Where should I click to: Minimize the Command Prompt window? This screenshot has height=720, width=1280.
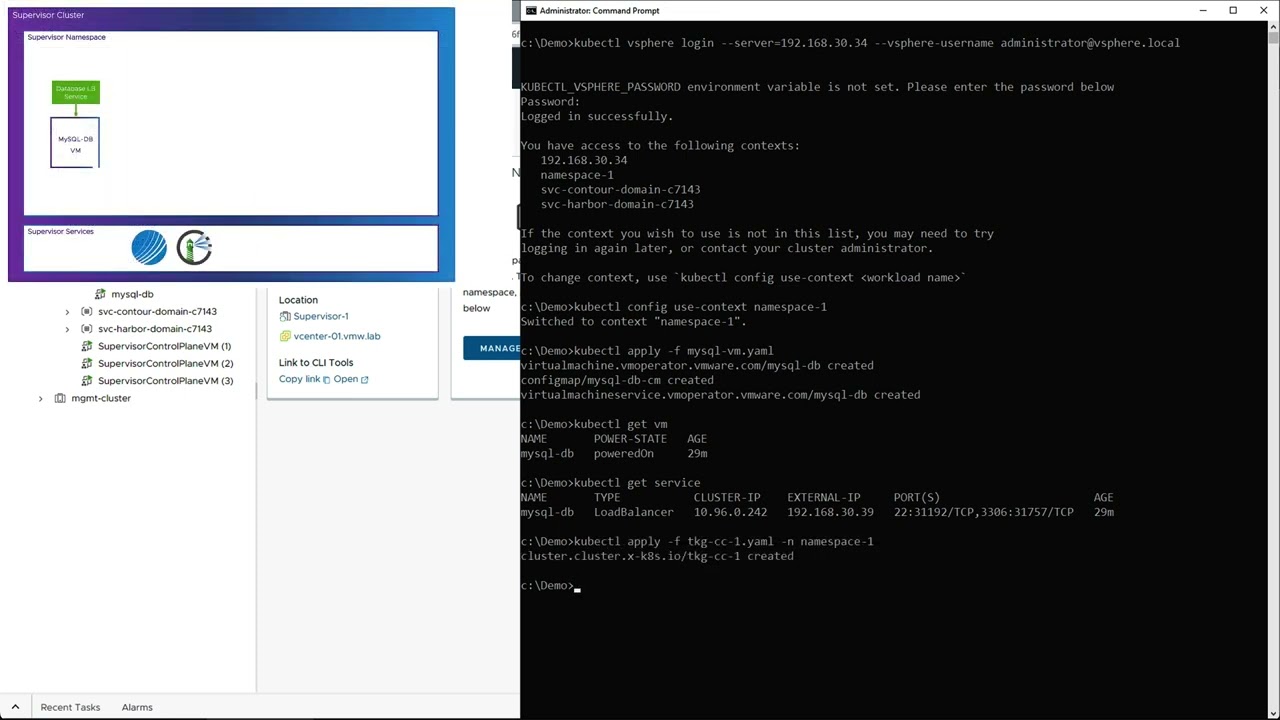click(1203, 10)
